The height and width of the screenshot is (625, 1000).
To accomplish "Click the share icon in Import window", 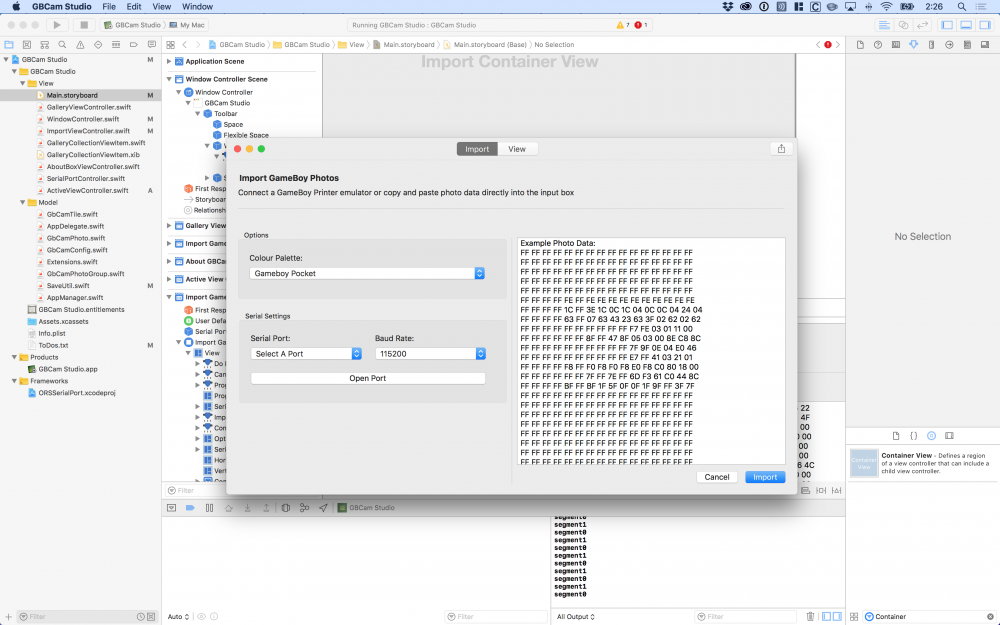I will (781, 149).
